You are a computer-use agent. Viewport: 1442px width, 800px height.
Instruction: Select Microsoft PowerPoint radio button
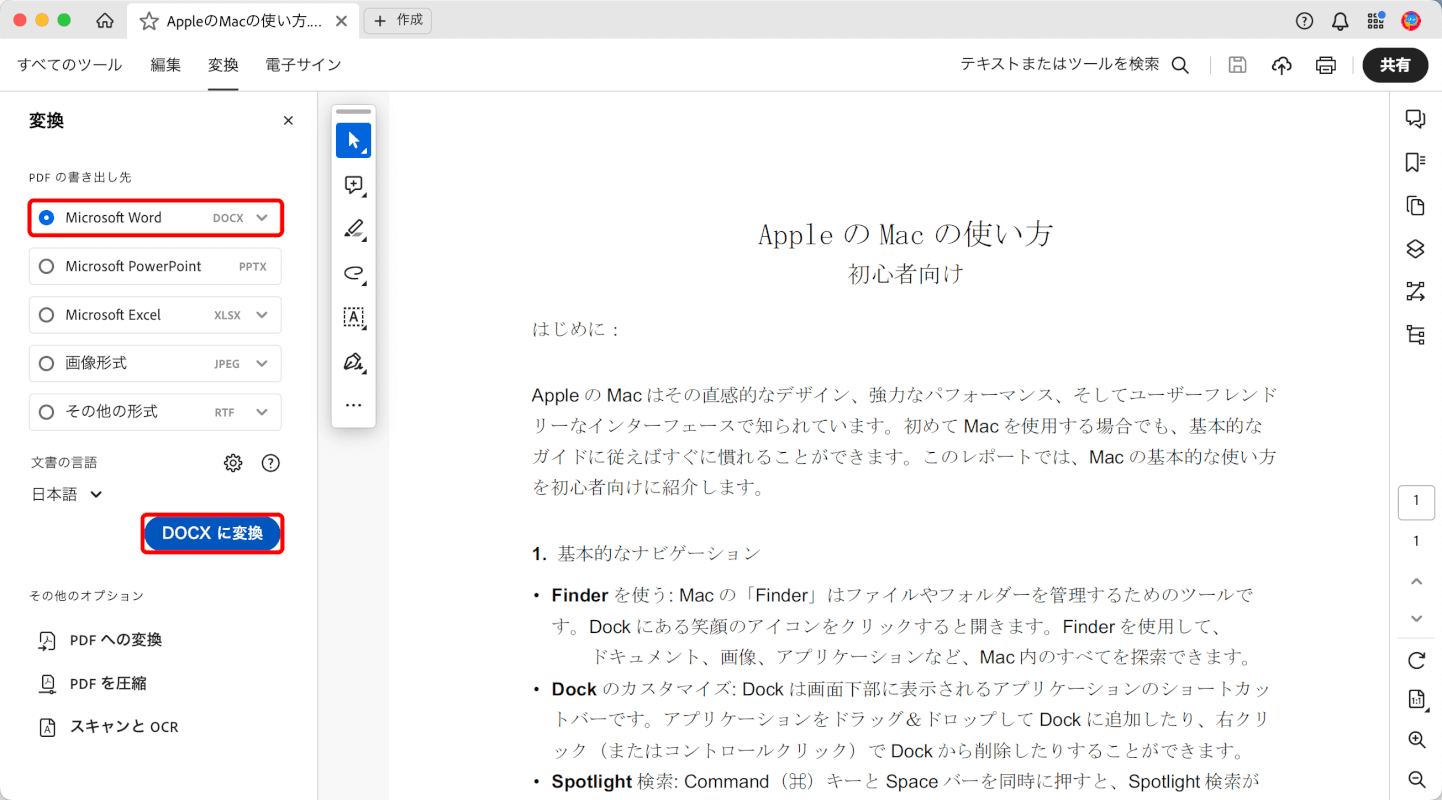point(46,267)
